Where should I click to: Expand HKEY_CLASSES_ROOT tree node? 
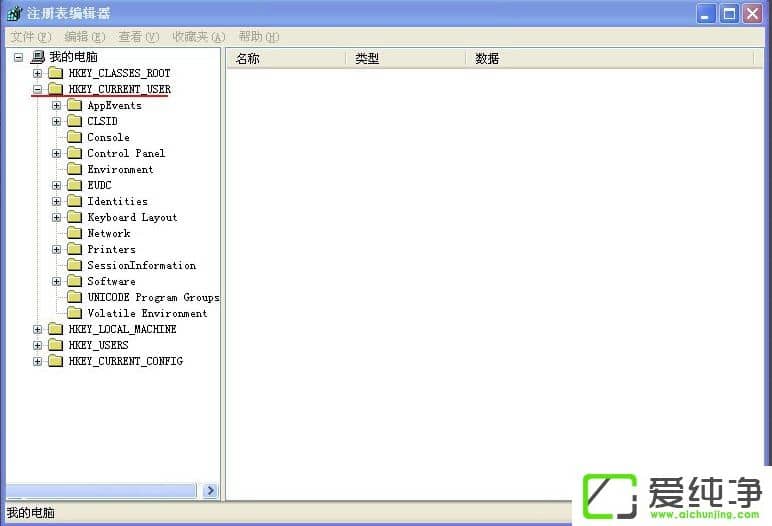coord(37,73)
